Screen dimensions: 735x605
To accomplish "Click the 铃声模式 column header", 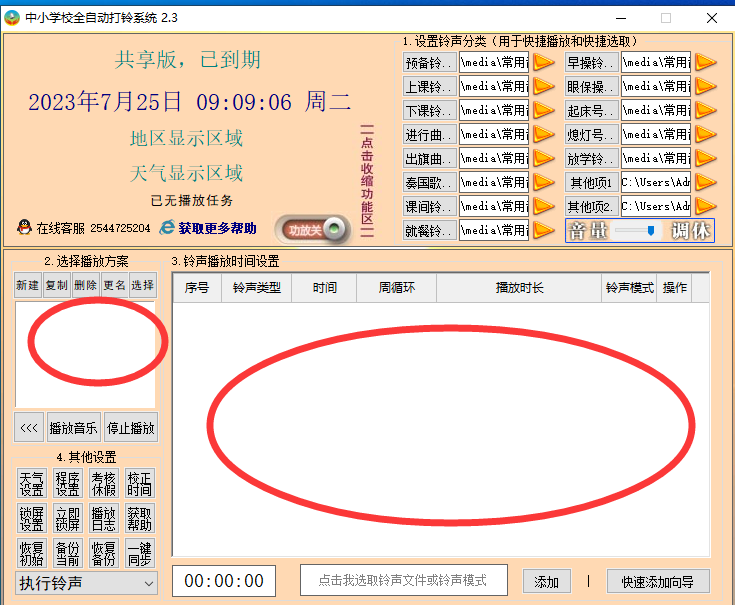I will click(629, 288).
